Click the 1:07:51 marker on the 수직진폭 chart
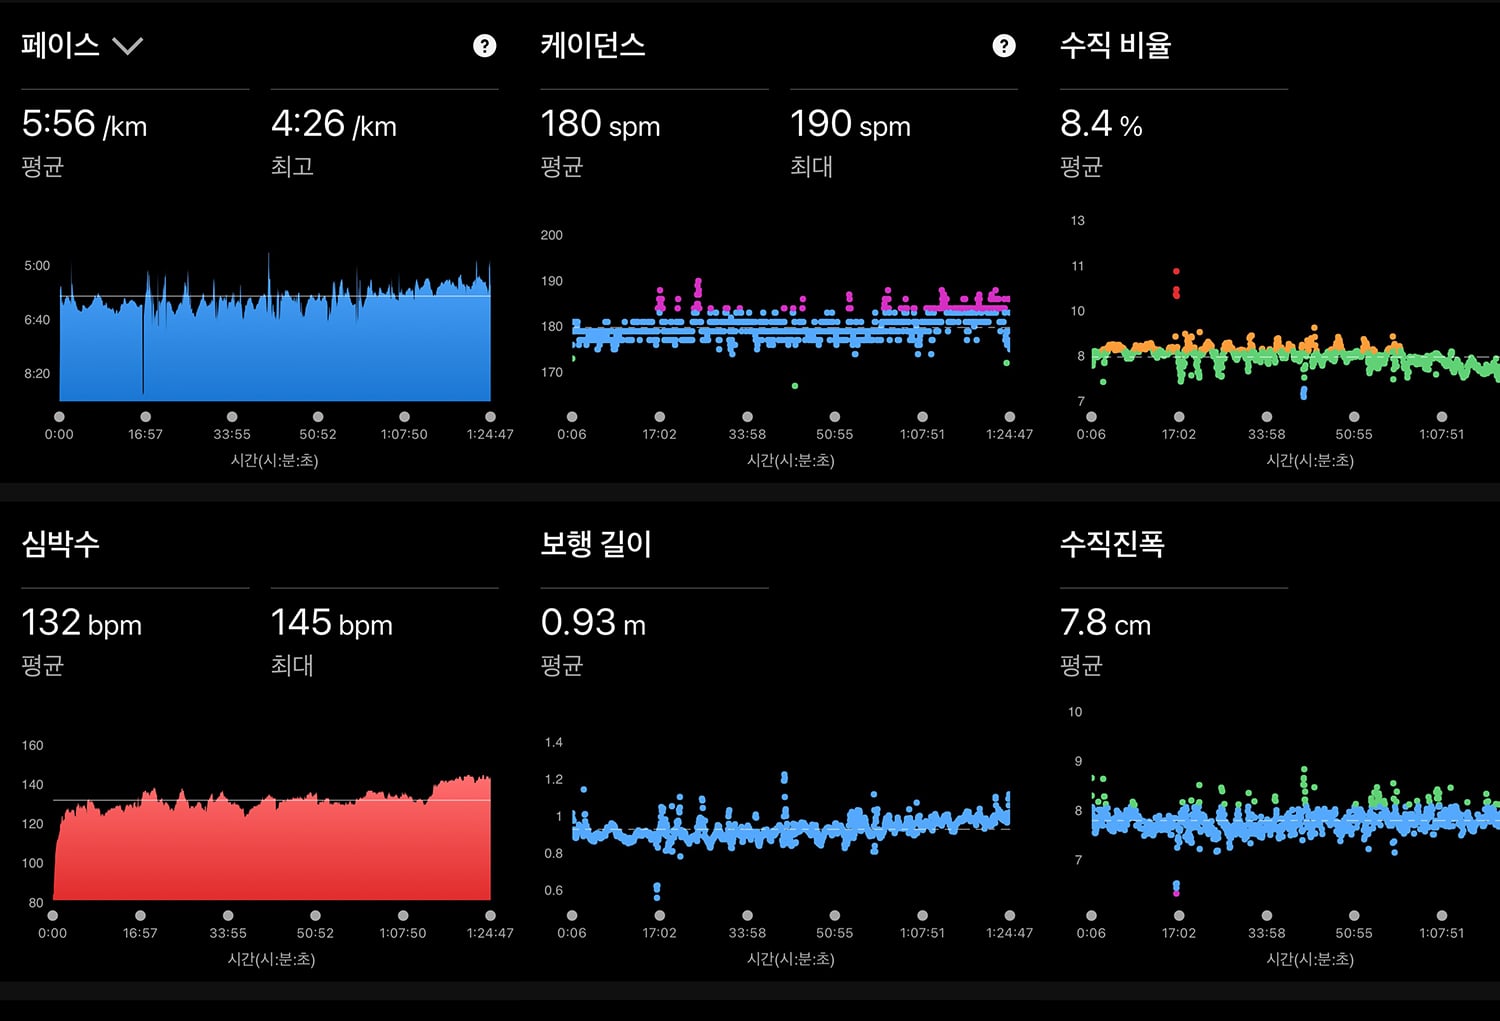Viewport: 1500px width, 1021px height. pyautogui.click(x=1442, y=916)
